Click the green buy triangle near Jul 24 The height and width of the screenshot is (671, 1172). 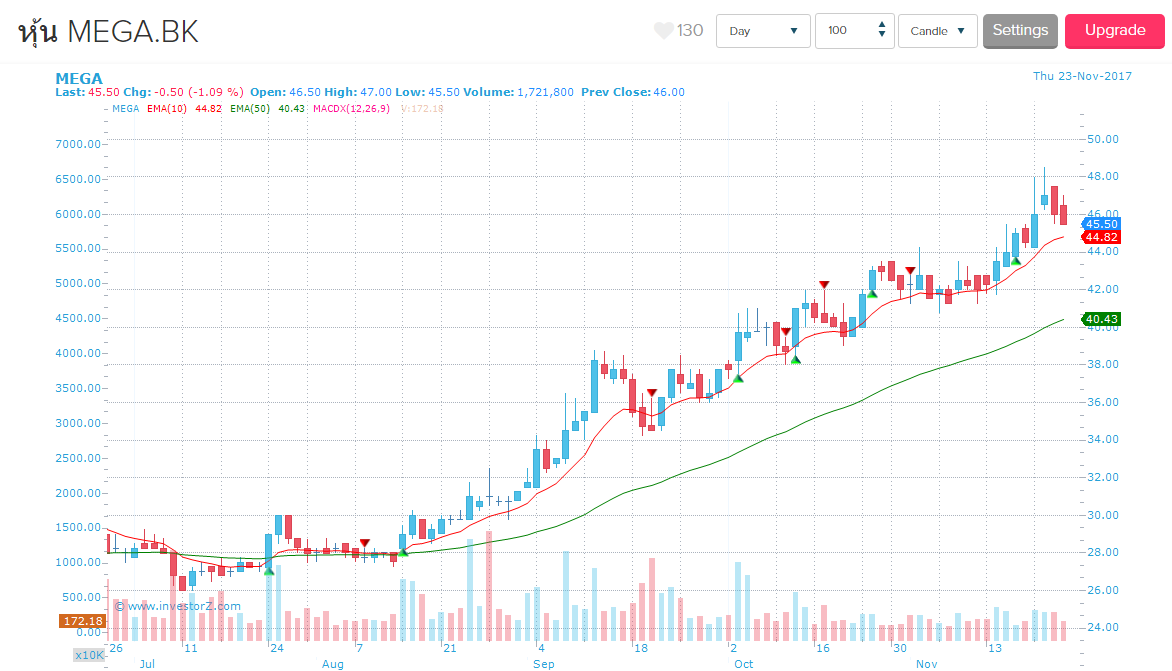tap(269, 571)
